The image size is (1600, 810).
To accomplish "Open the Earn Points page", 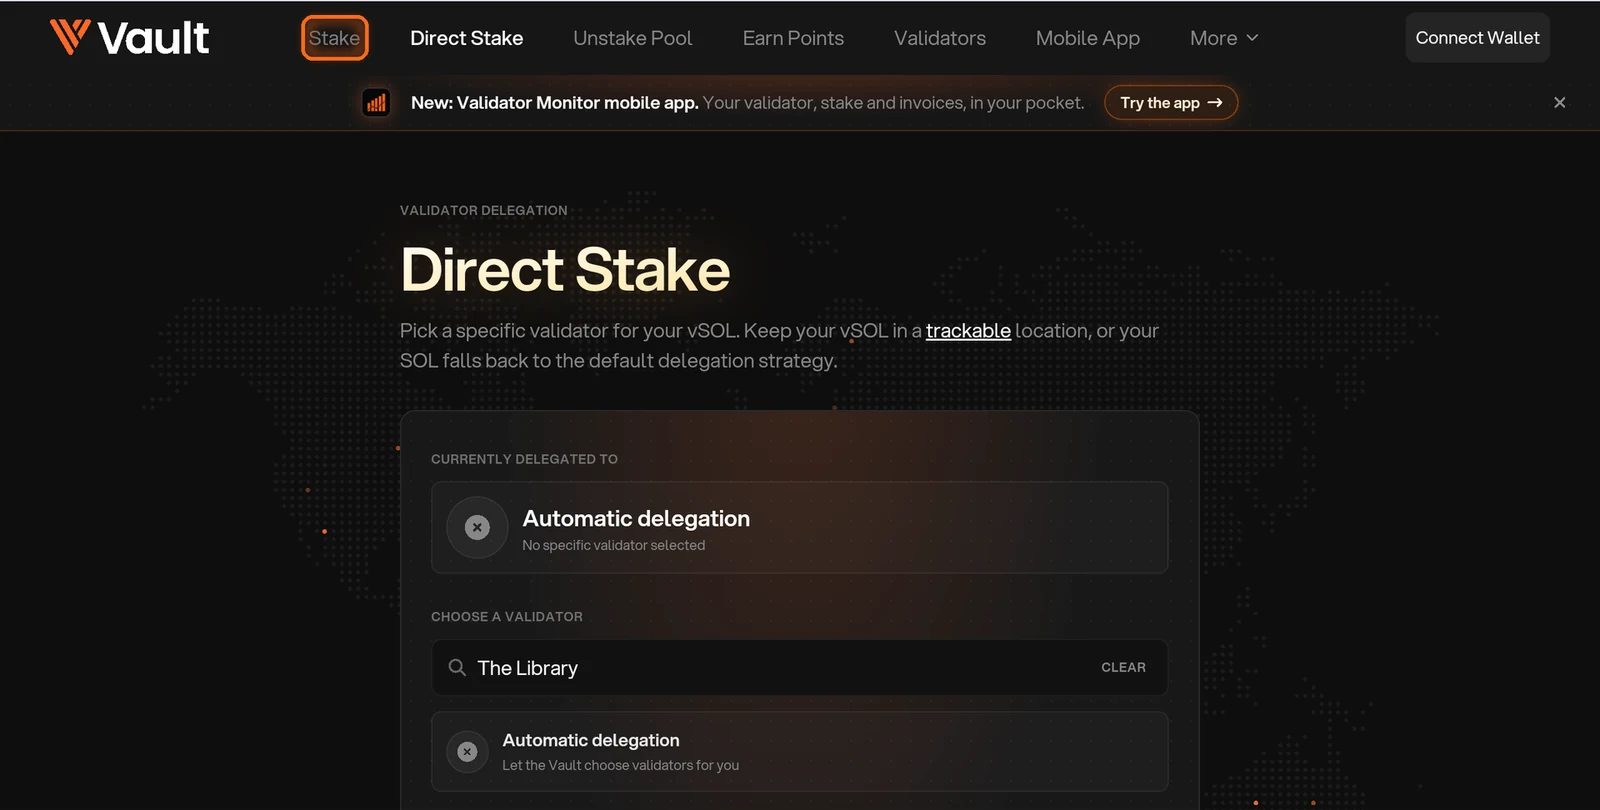I will click(793, 38).
